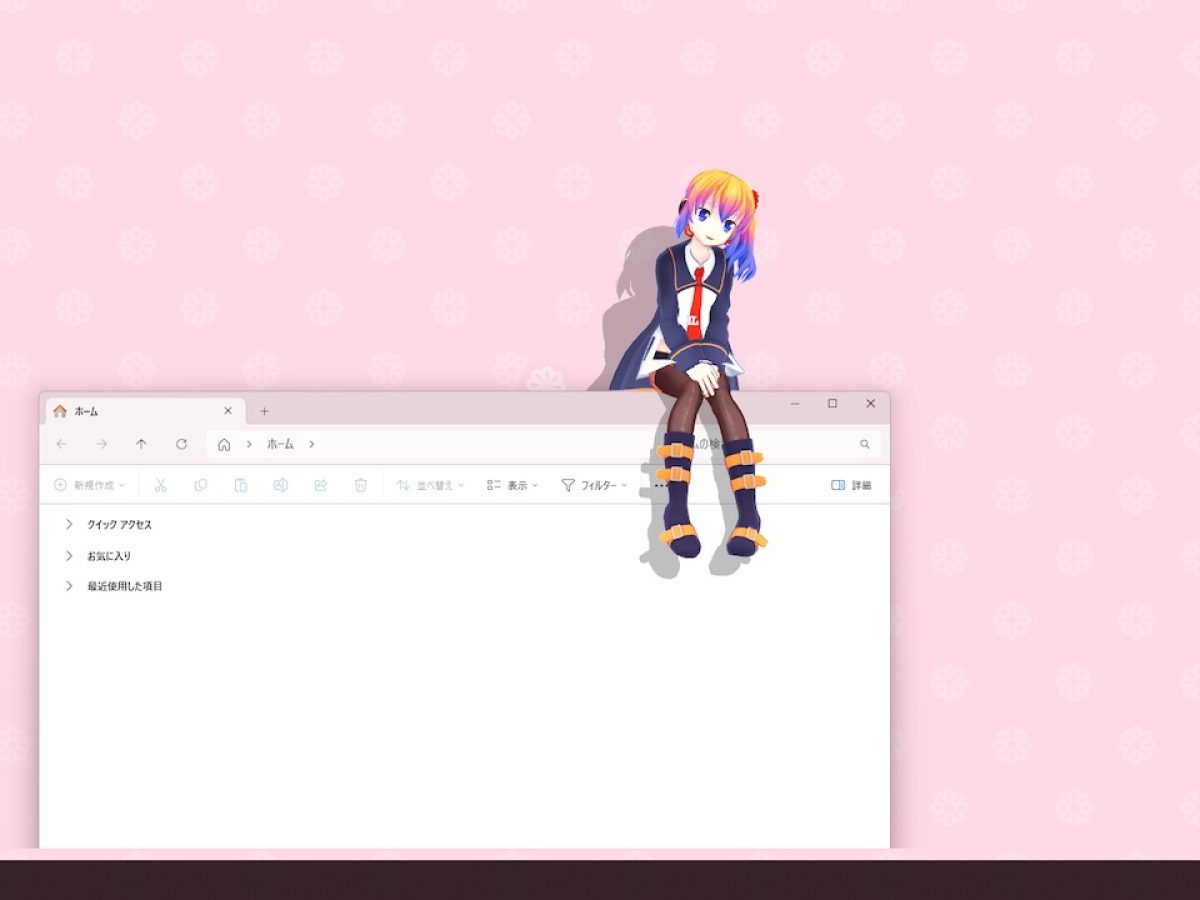Expand the クイック アクセス section

(x=69, y=524)
